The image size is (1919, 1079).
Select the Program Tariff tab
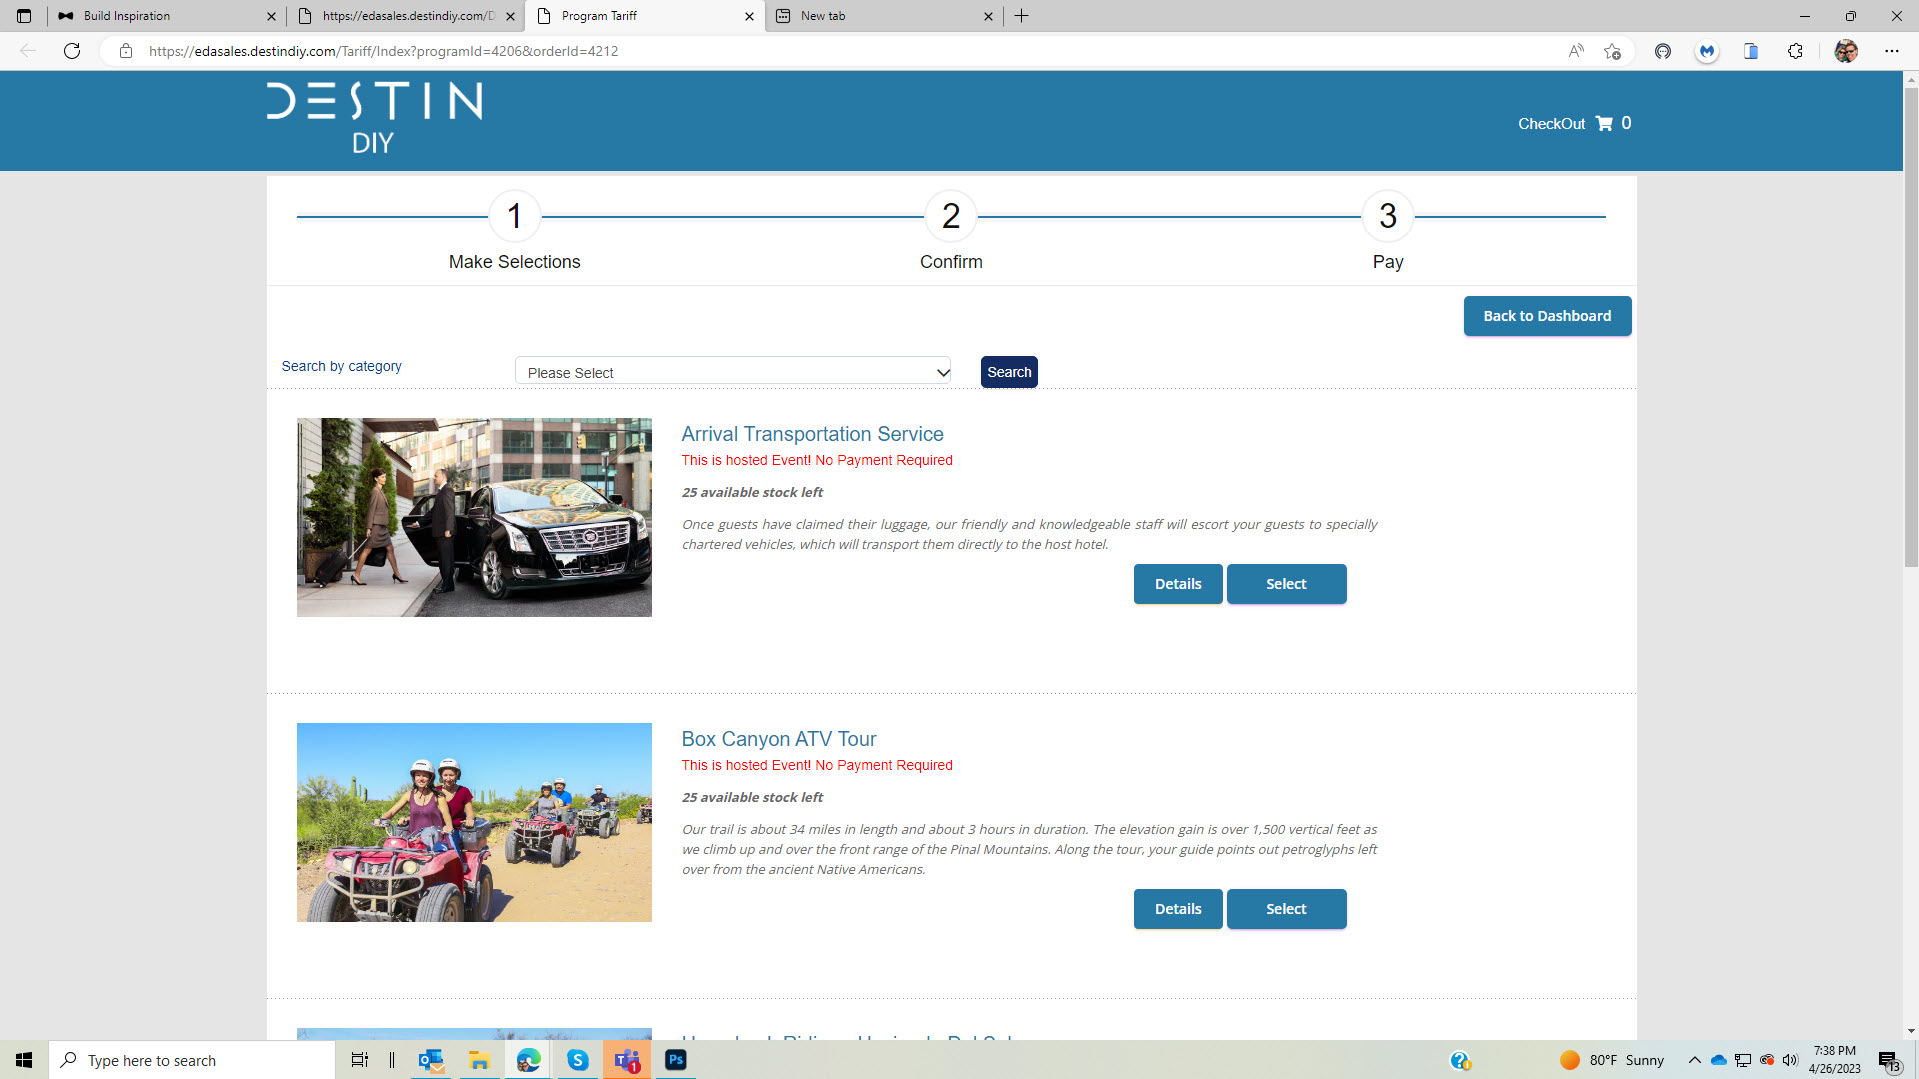click(646, 16)
